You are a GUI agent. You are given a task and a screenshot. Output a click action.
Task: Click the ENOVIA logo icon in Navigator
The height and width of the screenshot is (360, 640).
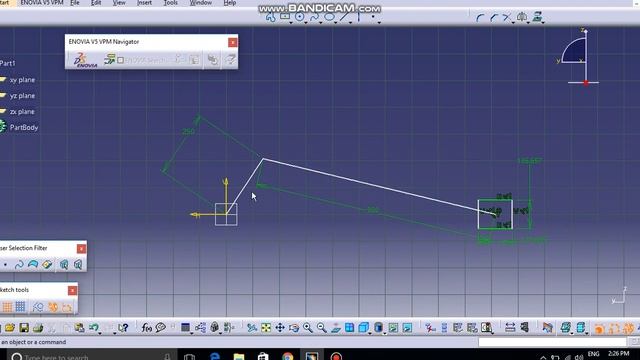click(x=86, y=60)
